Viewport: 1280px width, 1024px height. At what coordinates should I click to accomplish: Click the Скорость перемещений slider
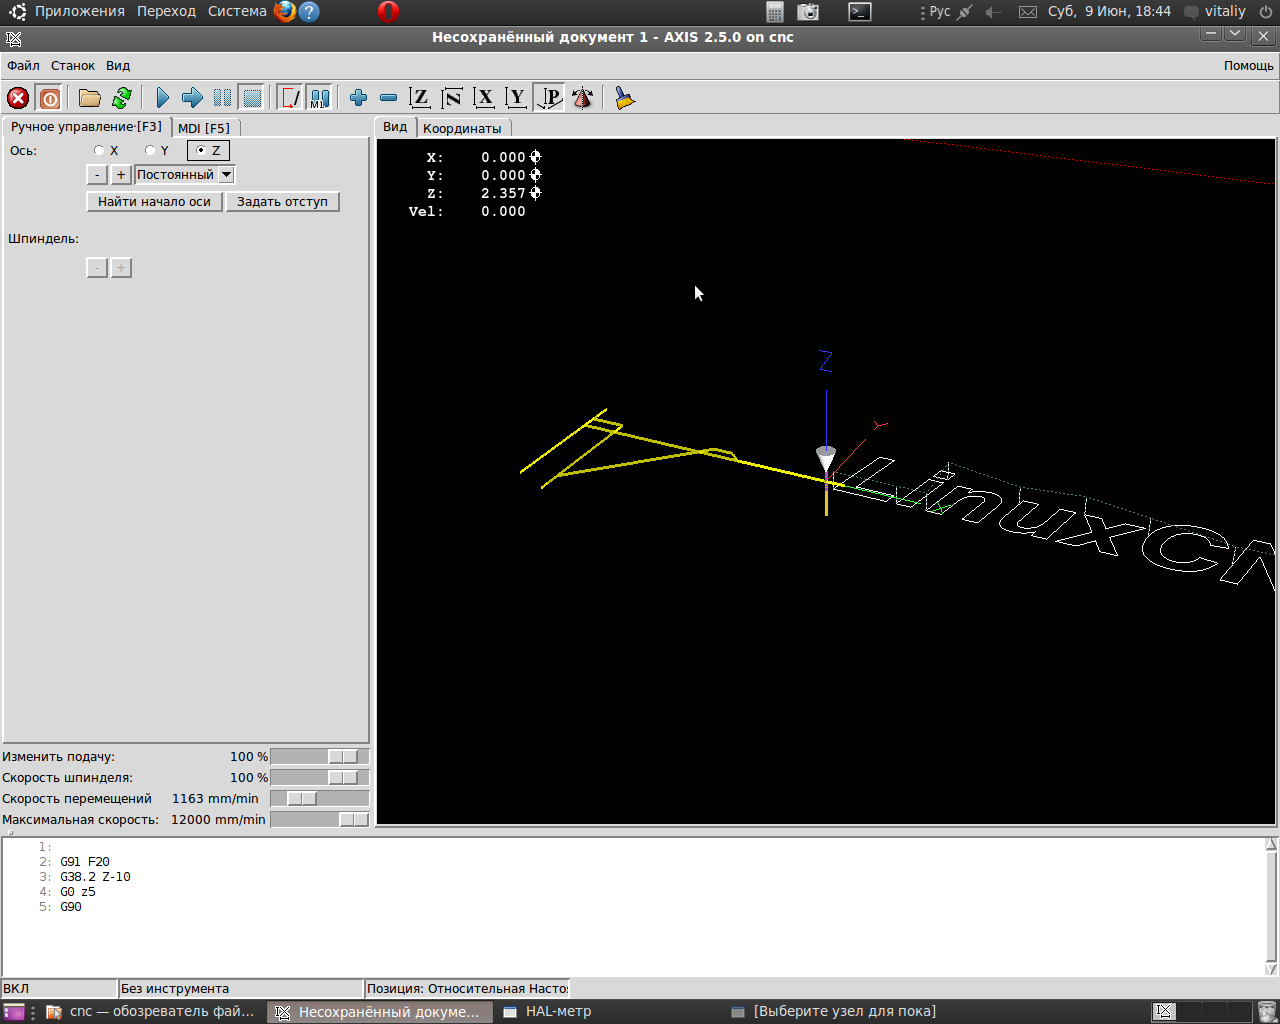point(302,799)
